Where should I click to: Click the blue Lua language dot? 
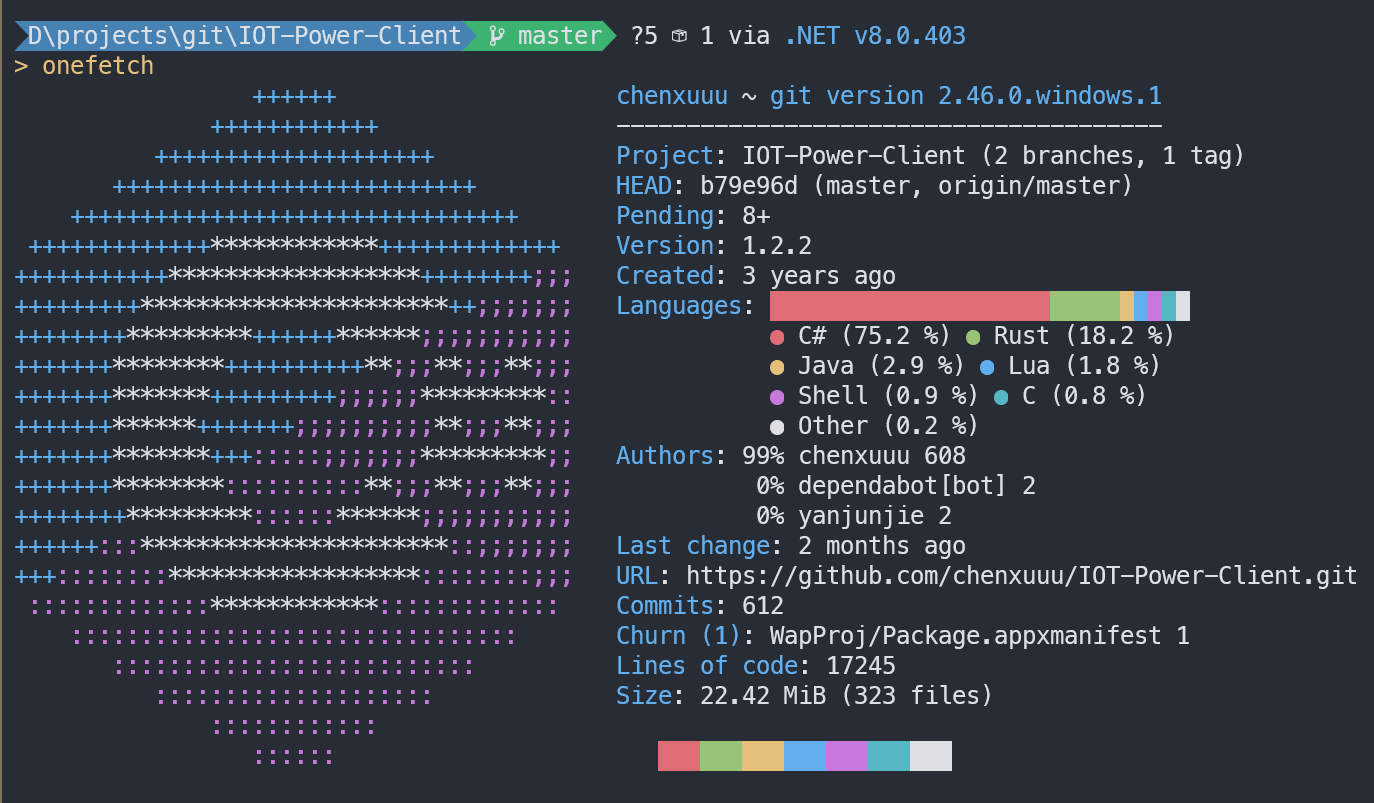pos(987,367)
